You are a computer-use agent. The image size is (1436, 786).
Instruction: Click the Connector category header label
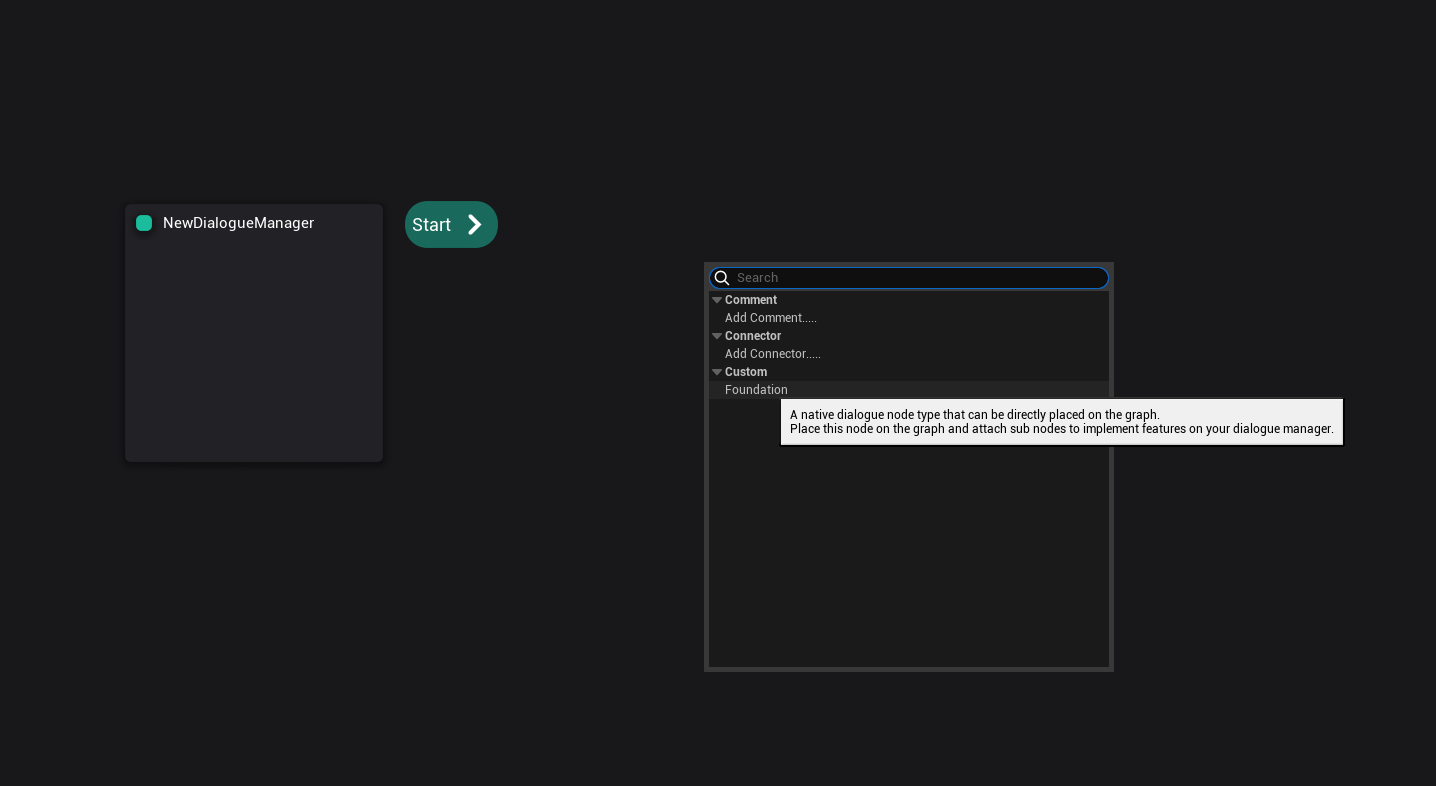point(753,336)
